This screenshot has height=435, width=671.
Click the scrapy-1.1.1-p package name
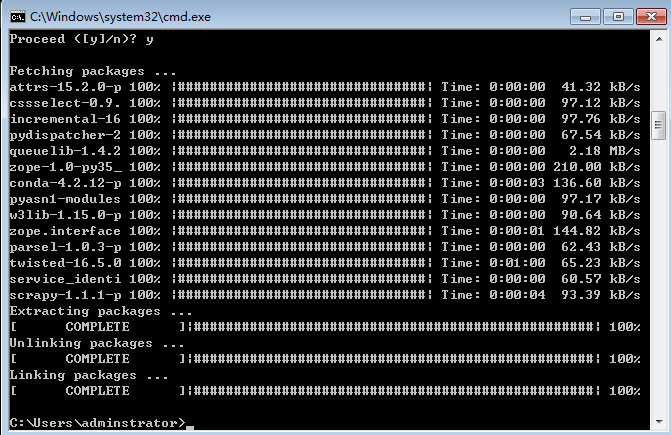65,295
